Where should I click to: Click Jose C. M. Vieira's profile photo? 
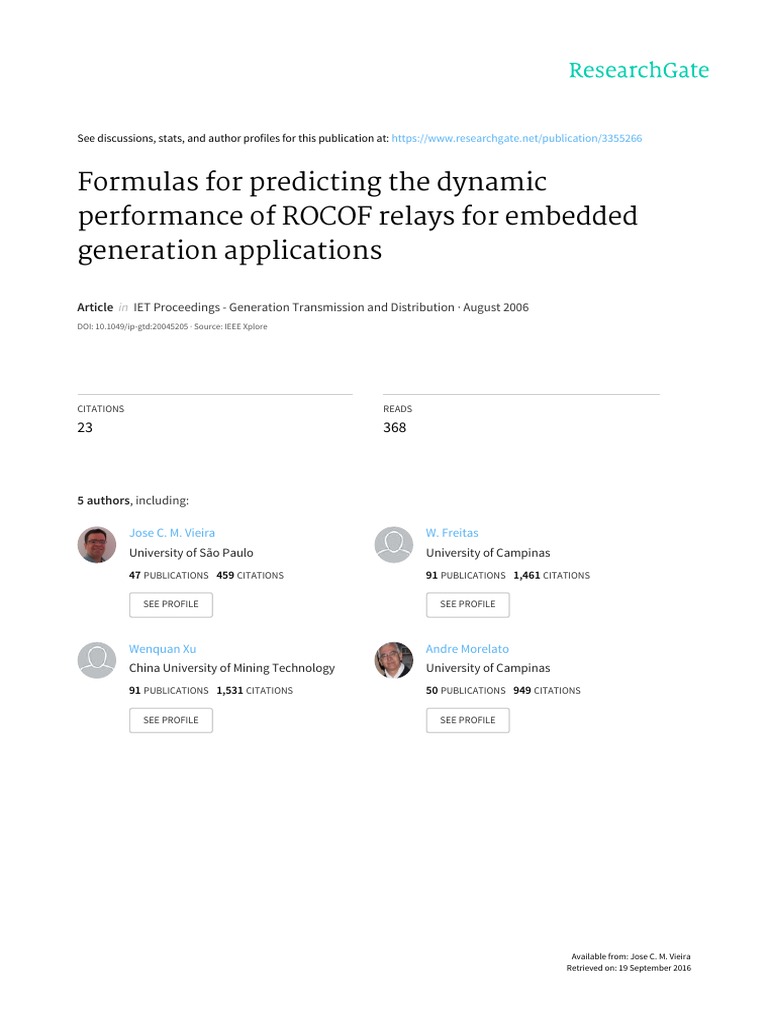click(97, 545)
